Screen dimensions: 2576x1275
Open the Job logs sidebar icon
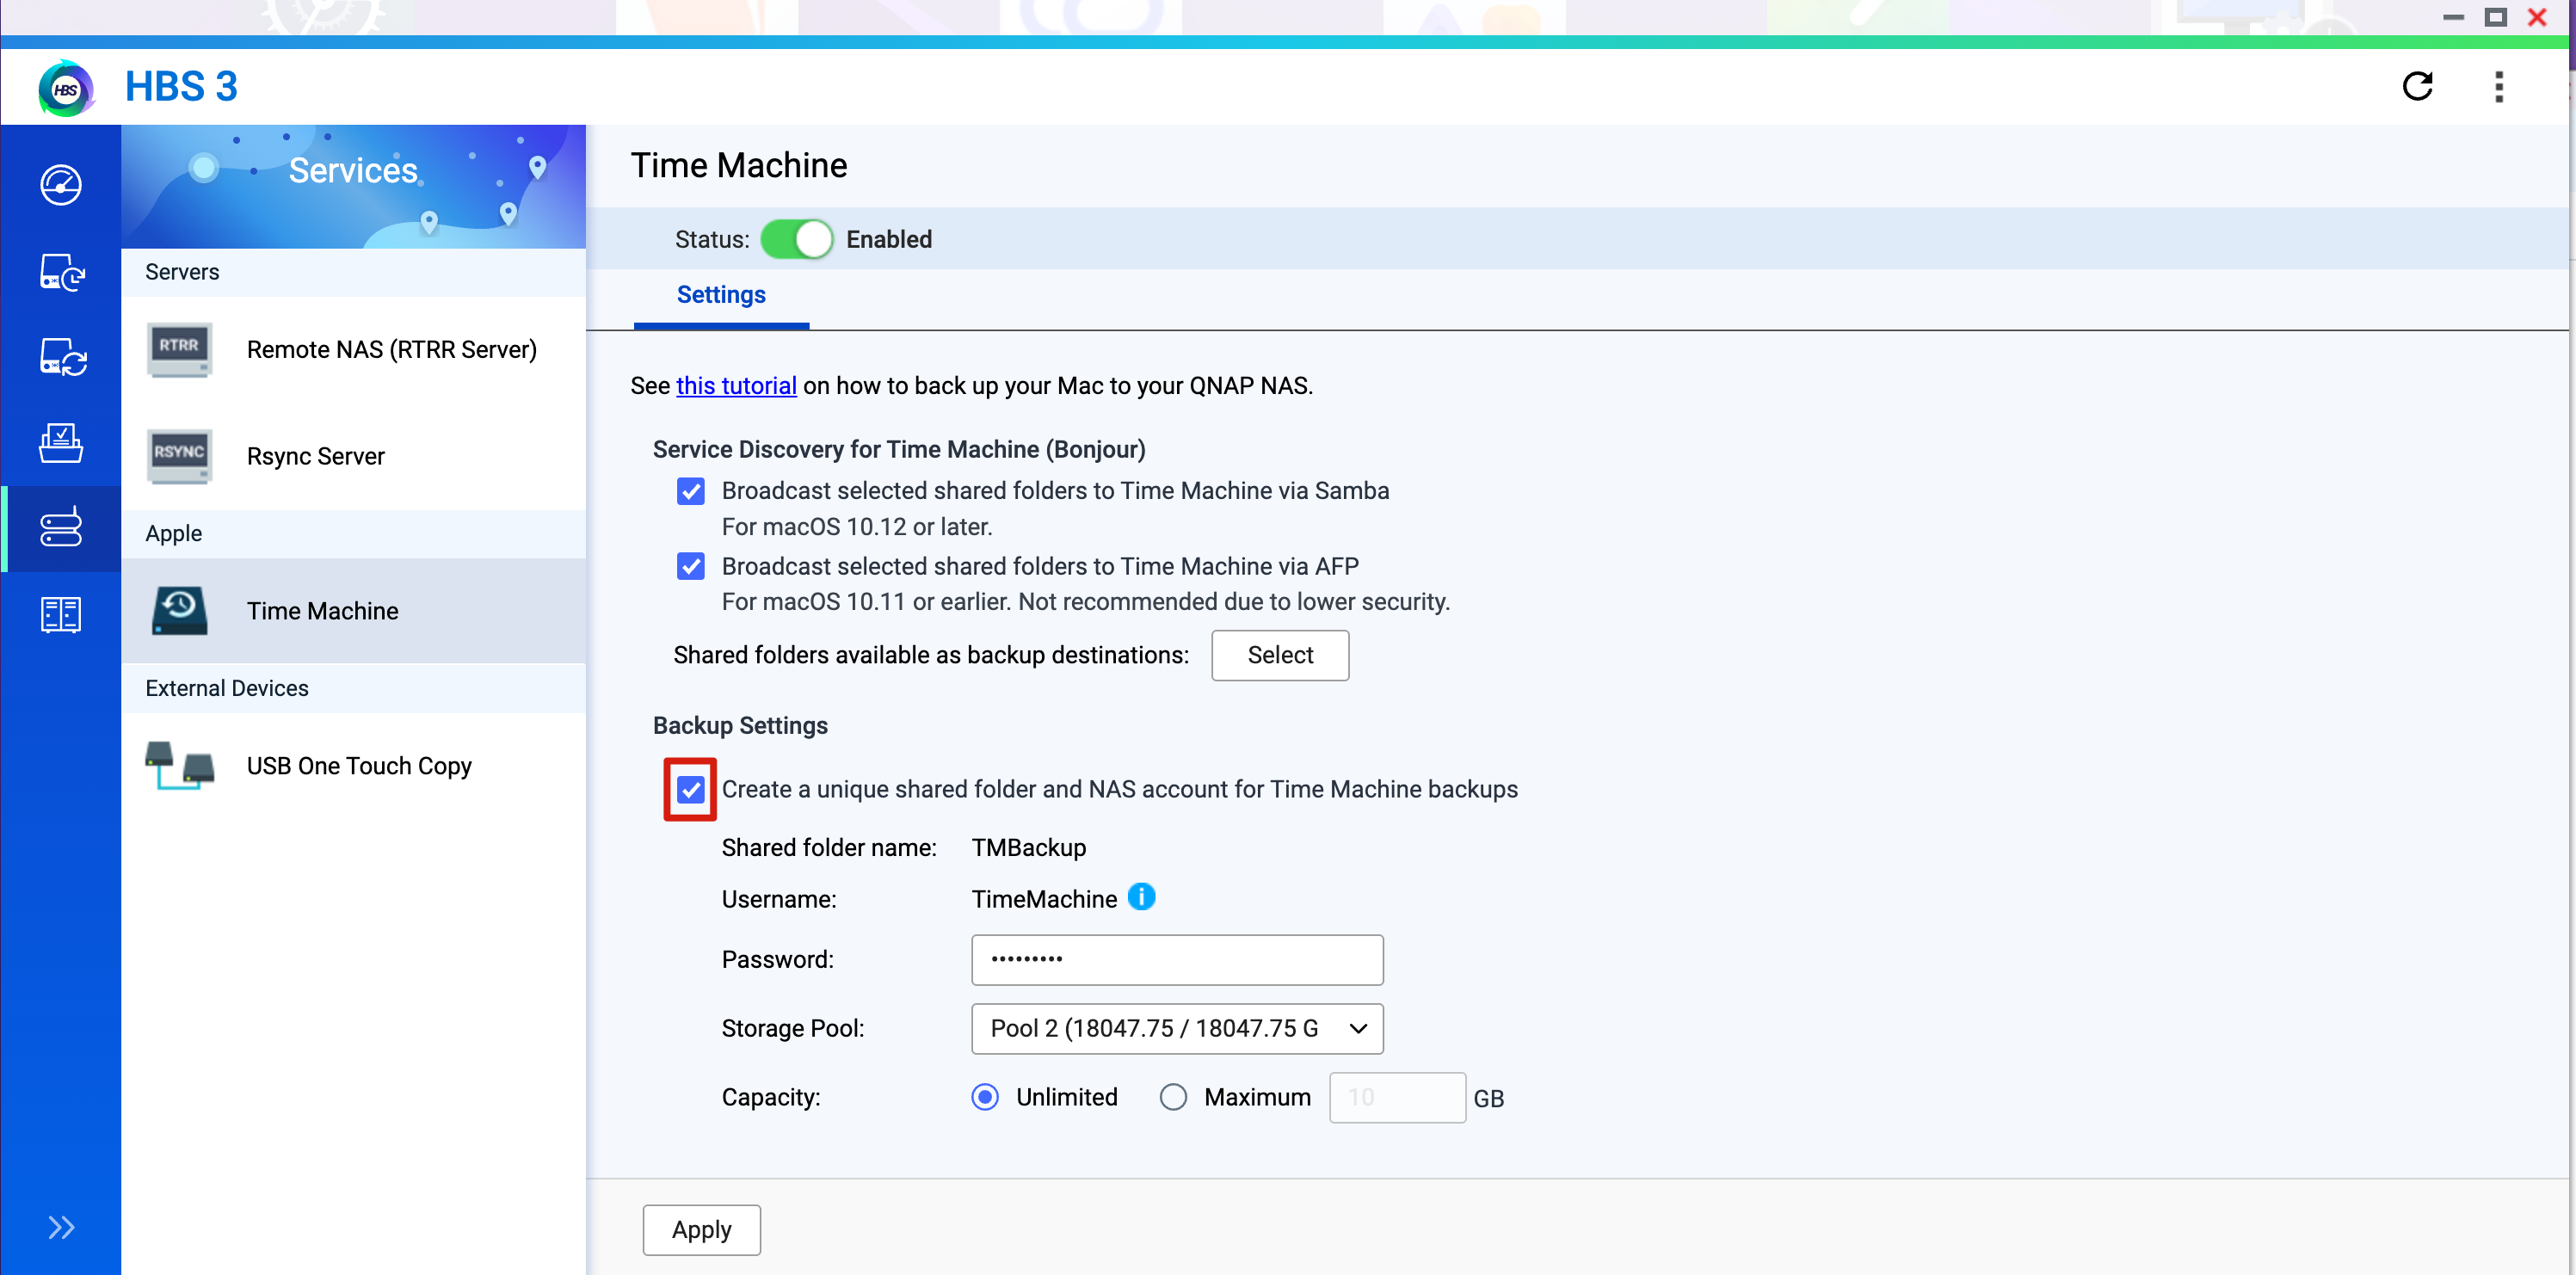tap(61, 615)
